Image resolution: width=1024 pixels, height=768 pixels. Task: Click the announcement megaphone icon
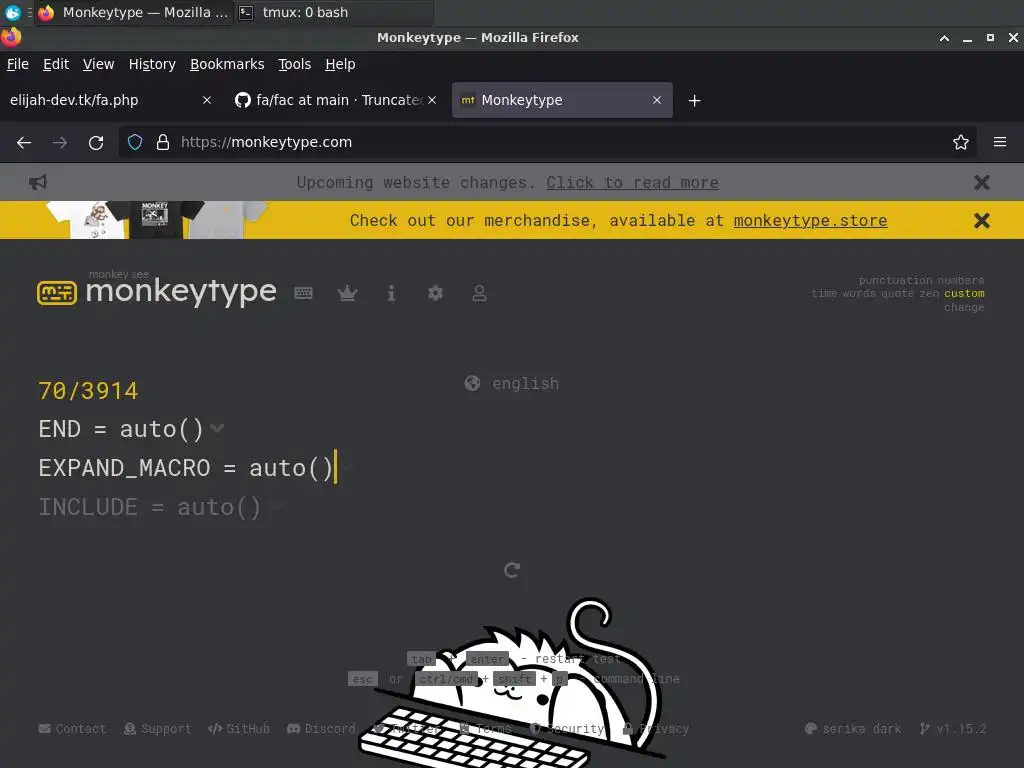click(38, 182)
